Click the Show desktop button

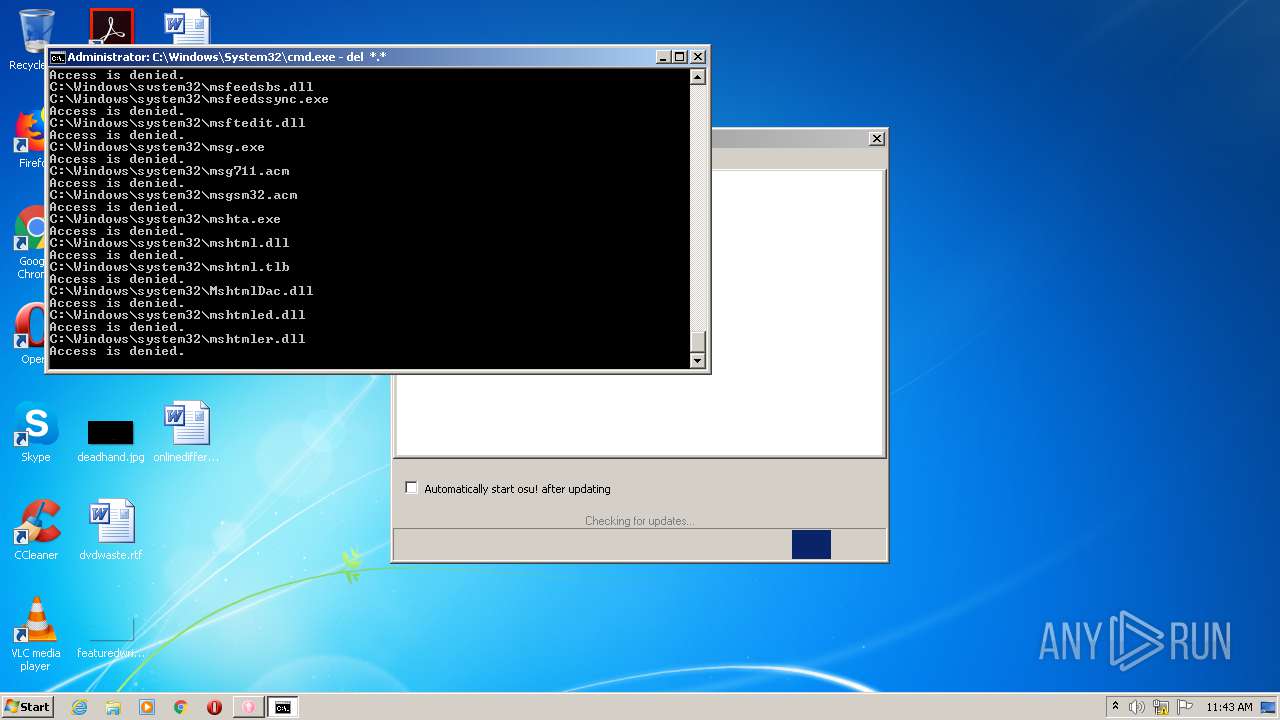click(x=1270, y=707)
